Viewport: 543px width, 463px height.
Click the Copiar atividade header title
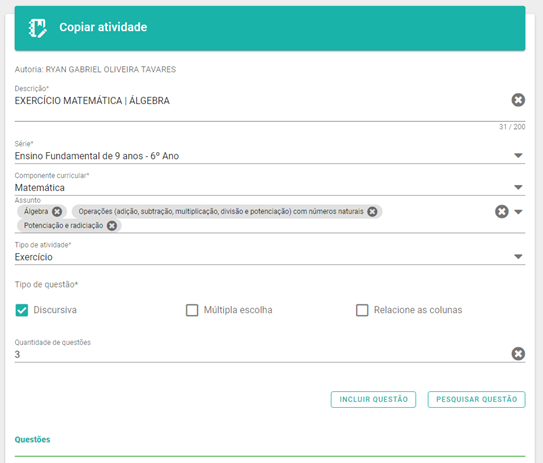tap(103, 27)
